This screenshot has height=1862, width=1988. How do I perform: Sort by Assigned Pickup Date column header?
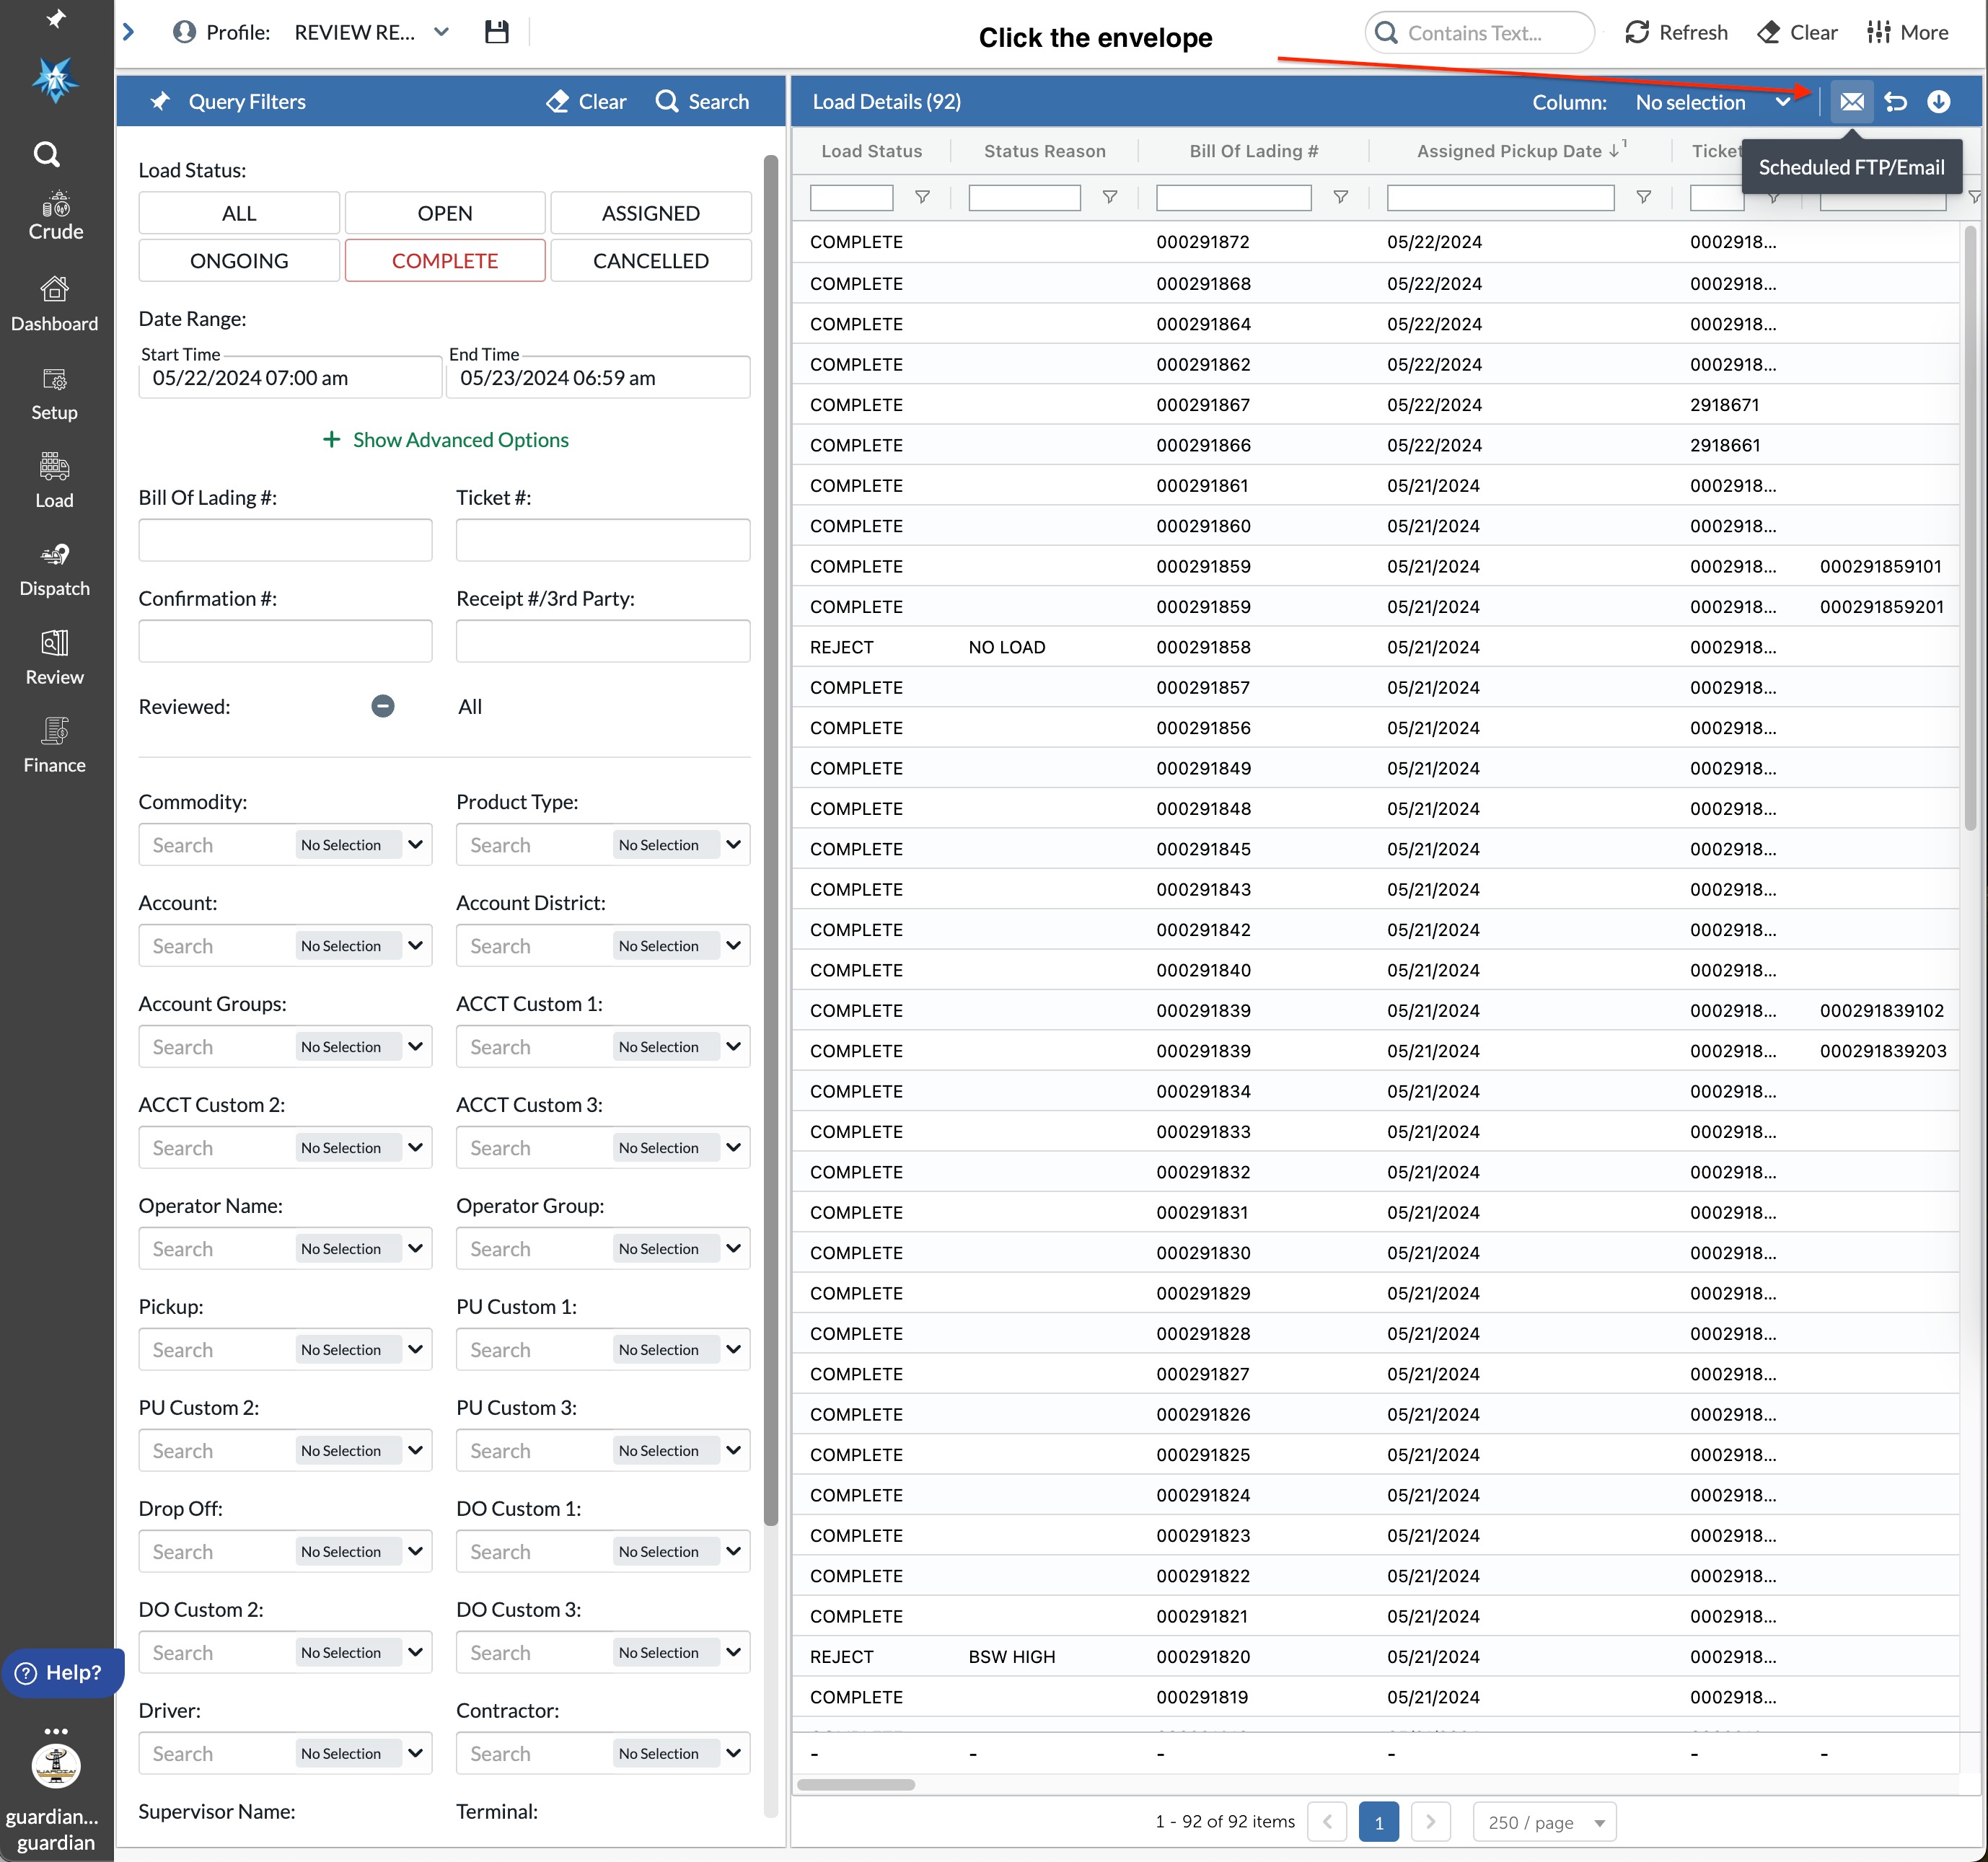tap(1509, 151)
